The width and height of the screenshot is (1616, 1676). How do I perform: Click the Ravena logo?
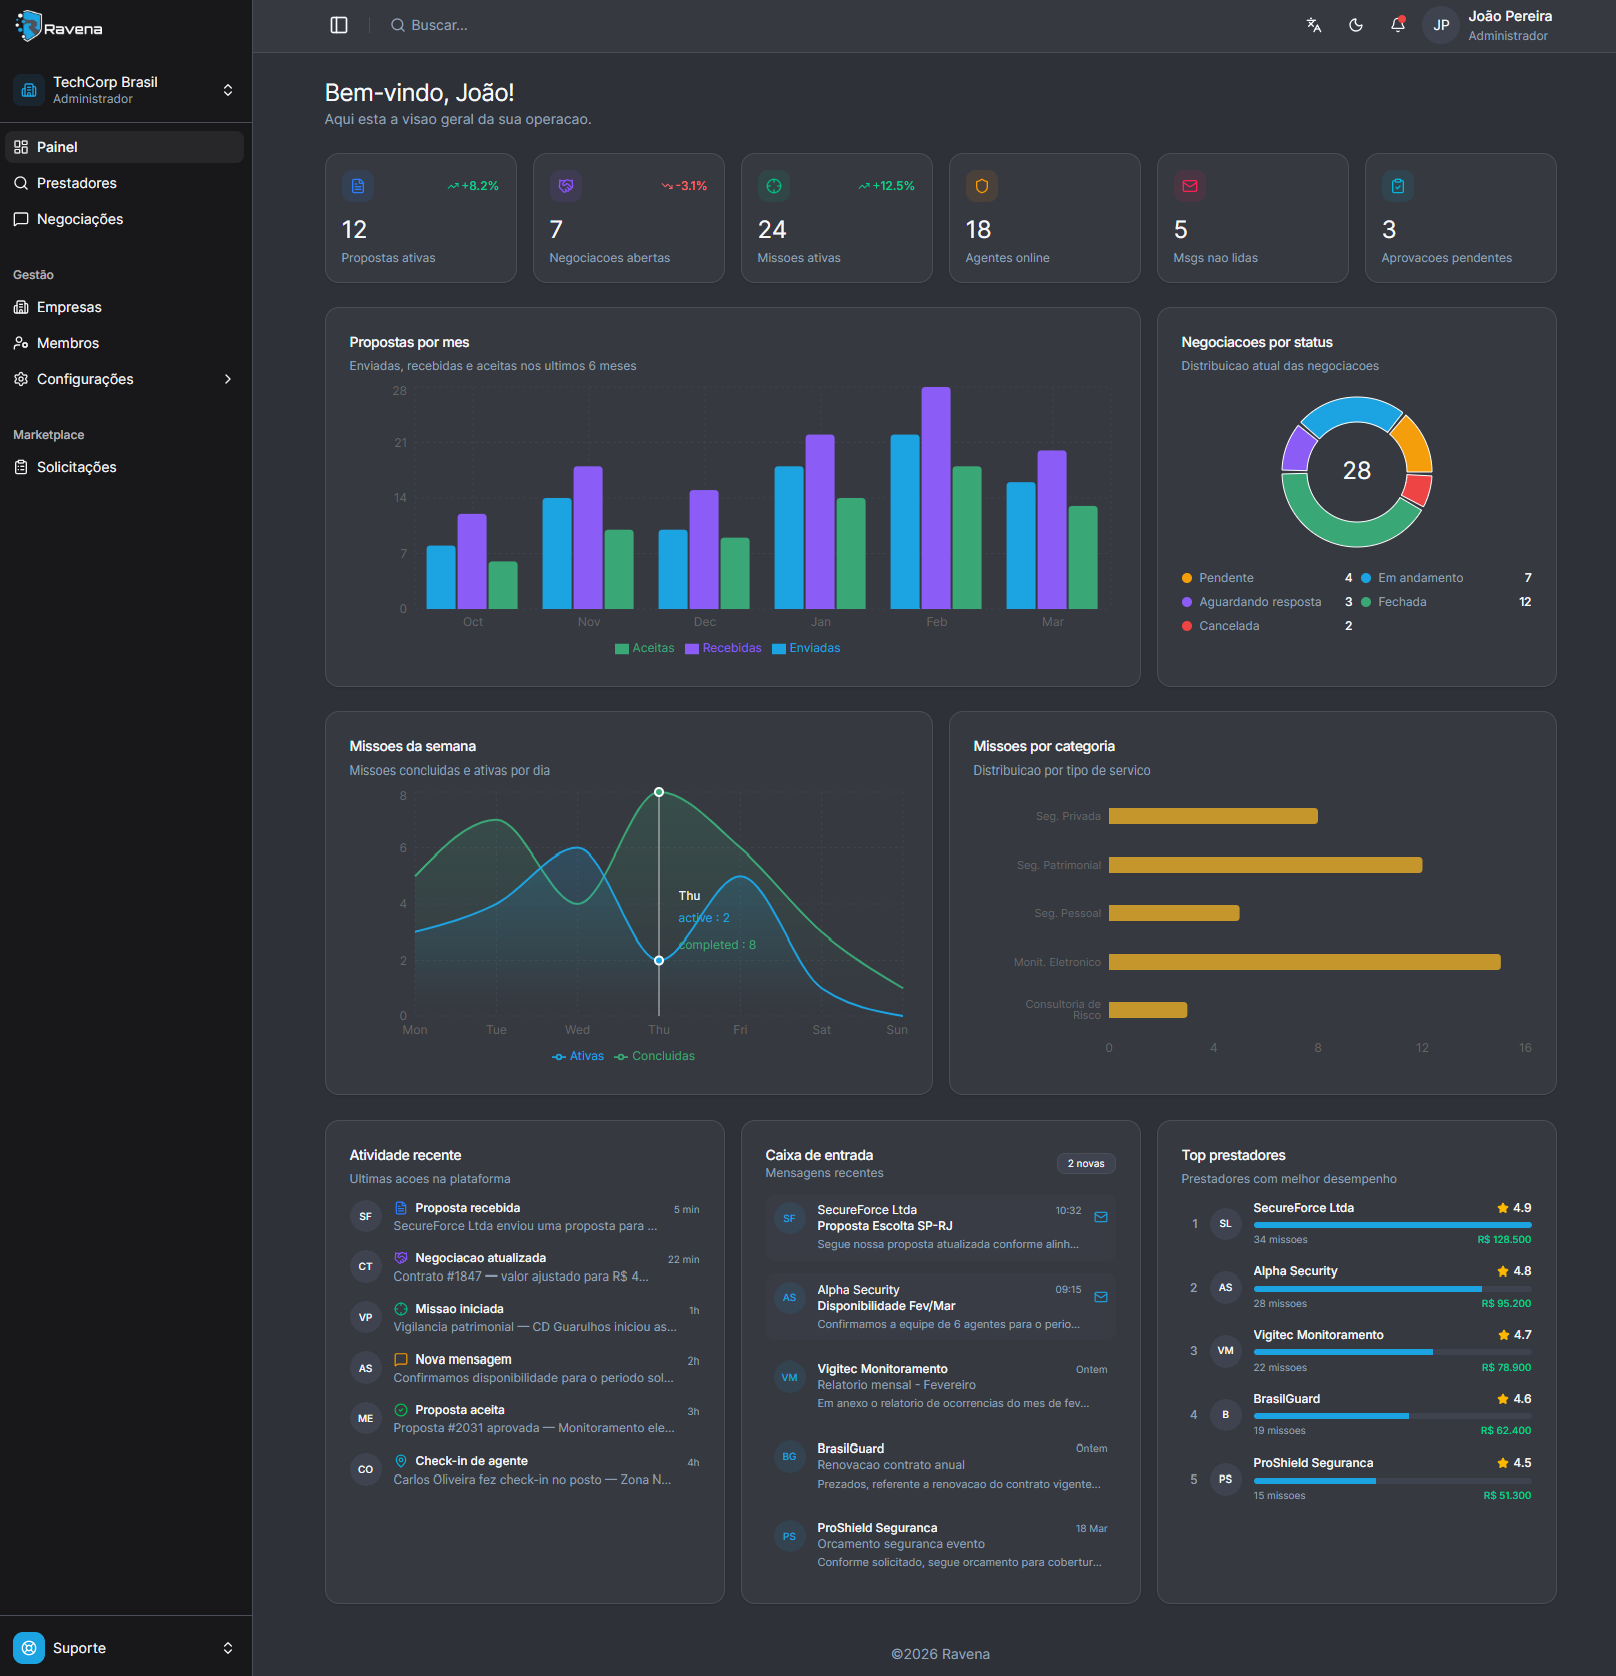point(59,26)
